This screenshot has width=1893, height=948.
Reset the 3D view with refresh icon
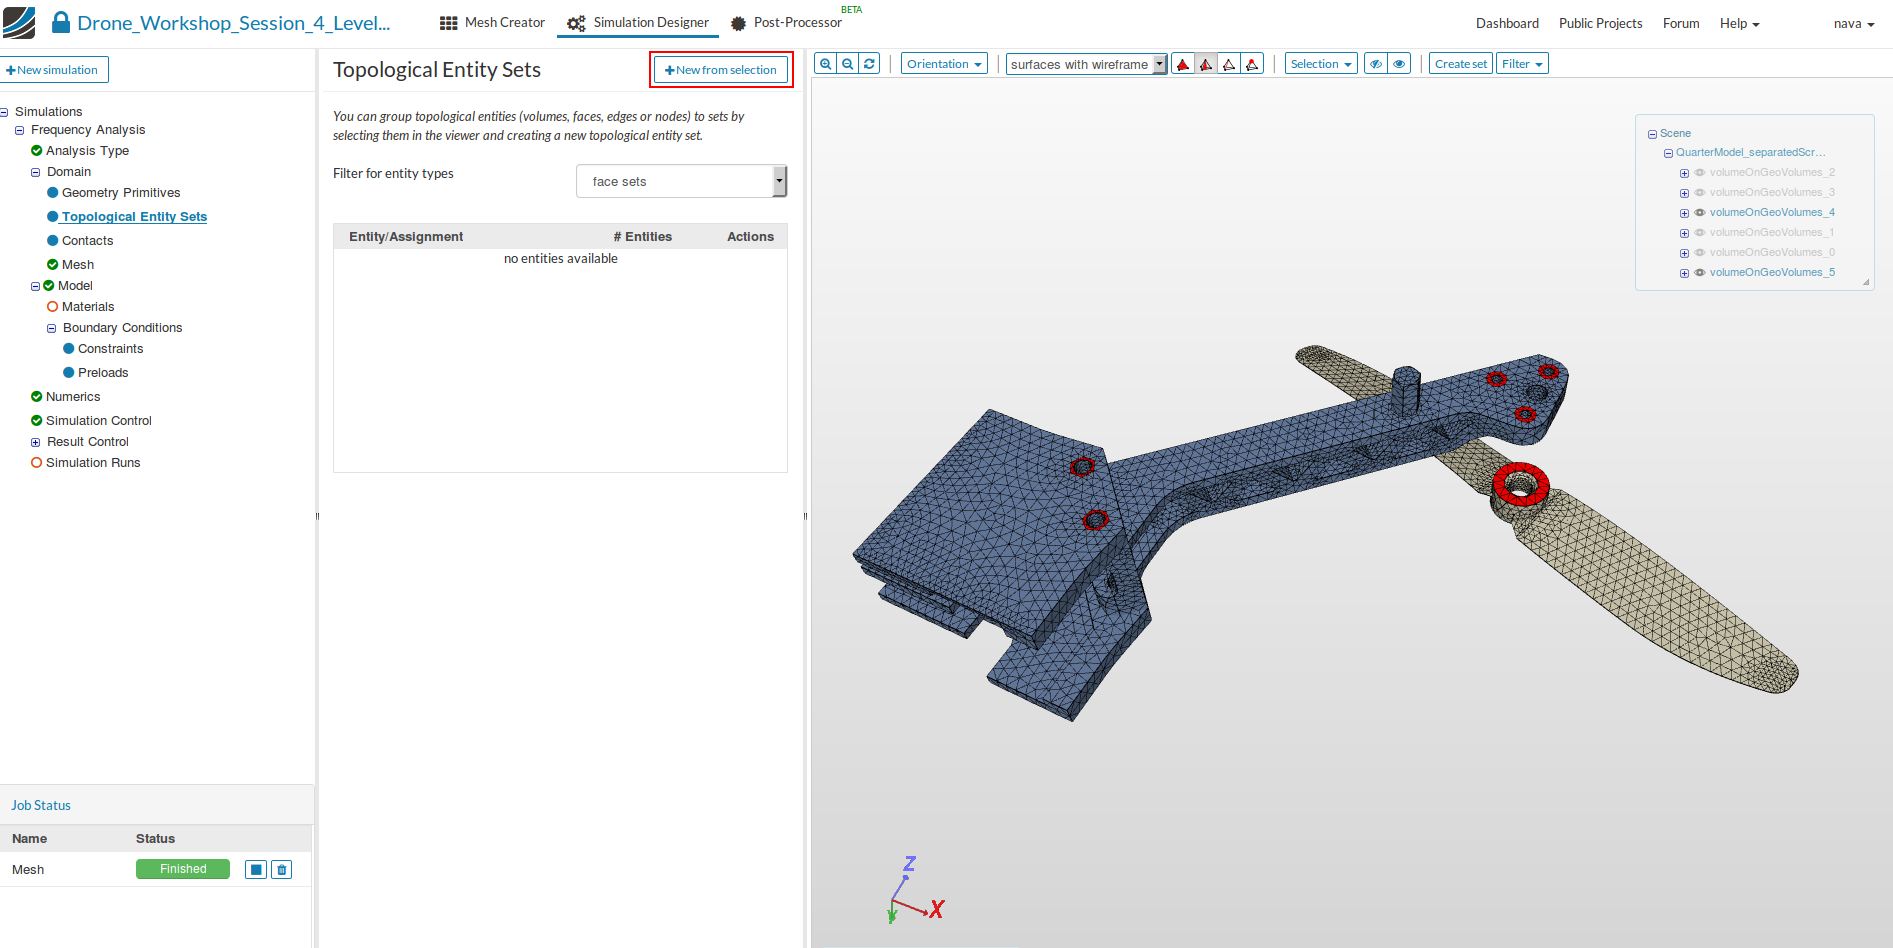pos(870,64)
